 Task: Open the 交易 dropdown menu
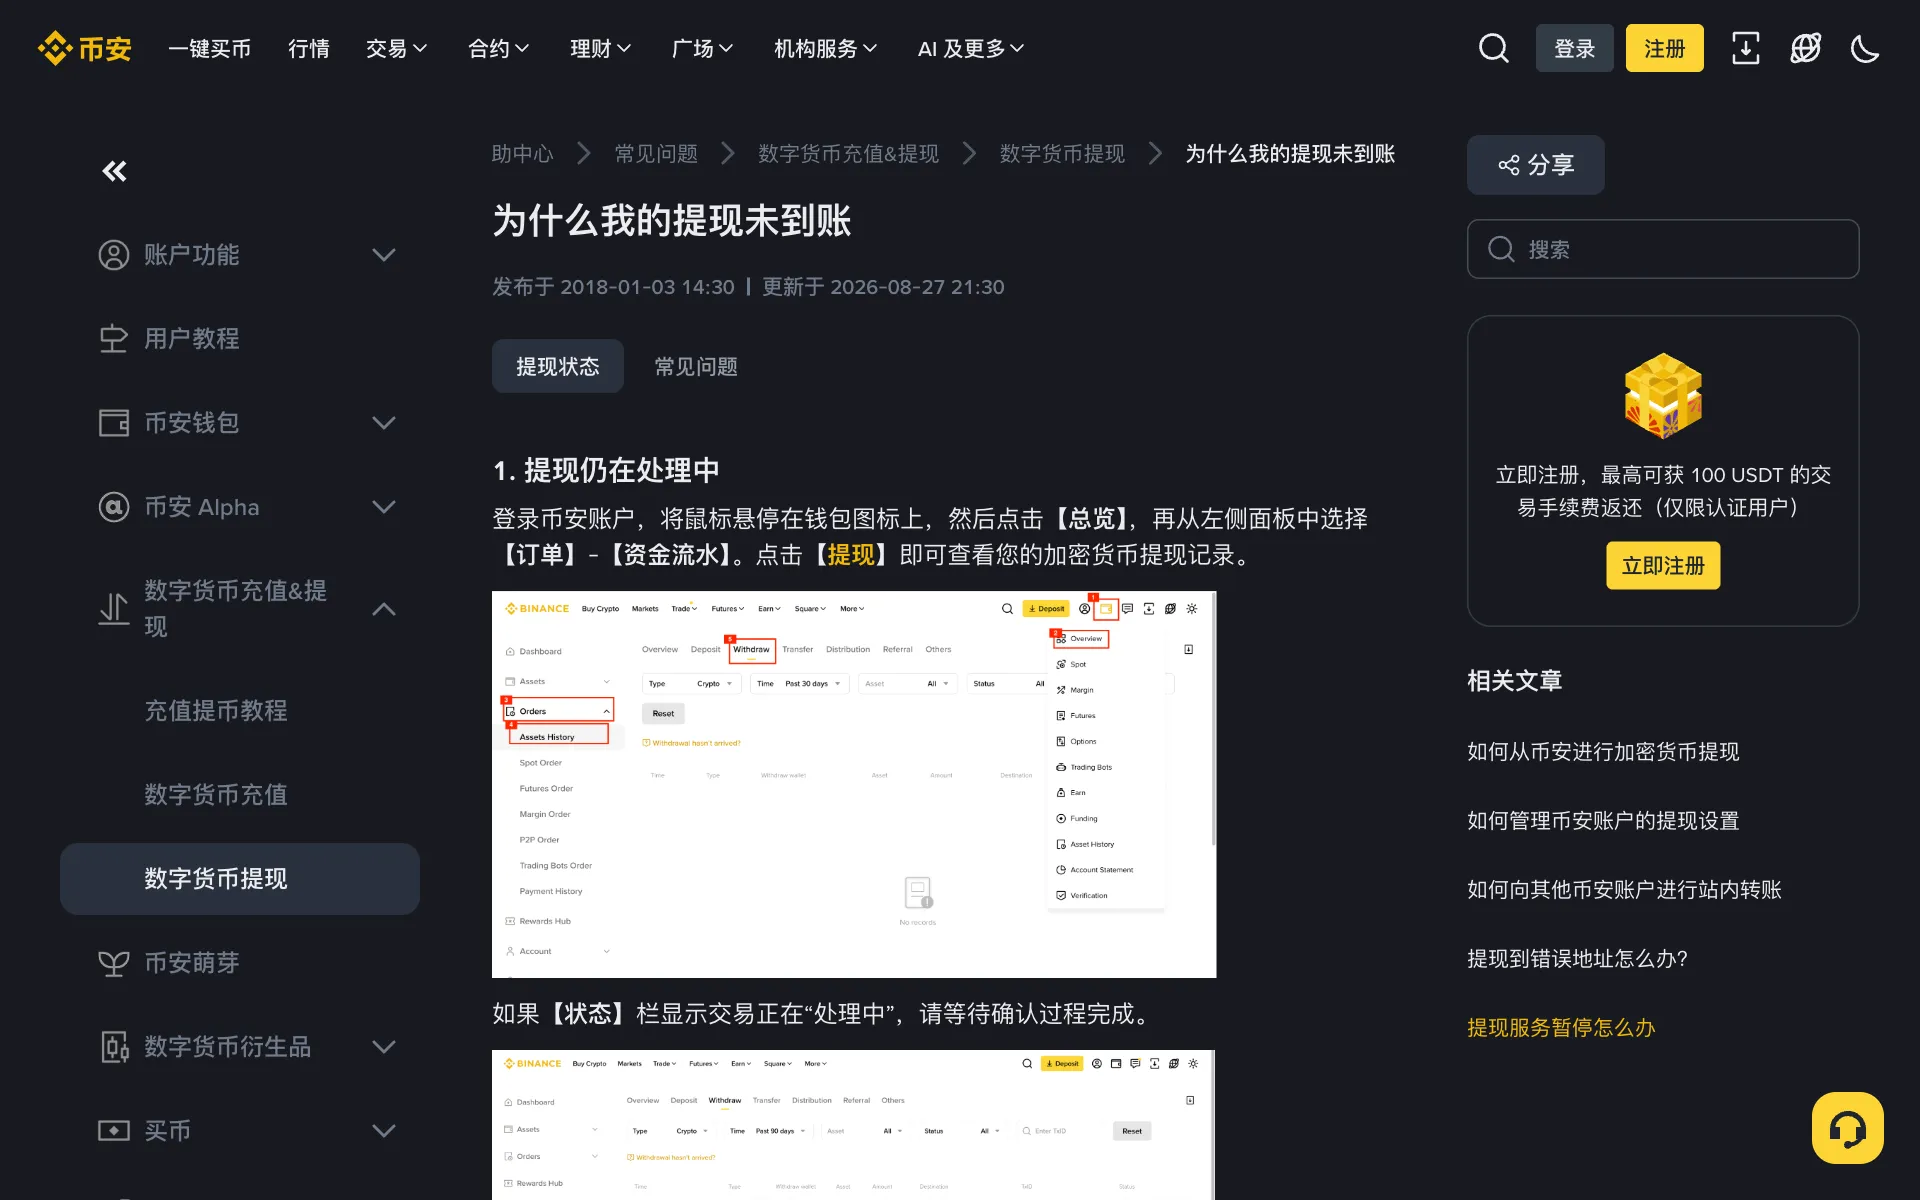pyautogui.click(x=396, y=48)
